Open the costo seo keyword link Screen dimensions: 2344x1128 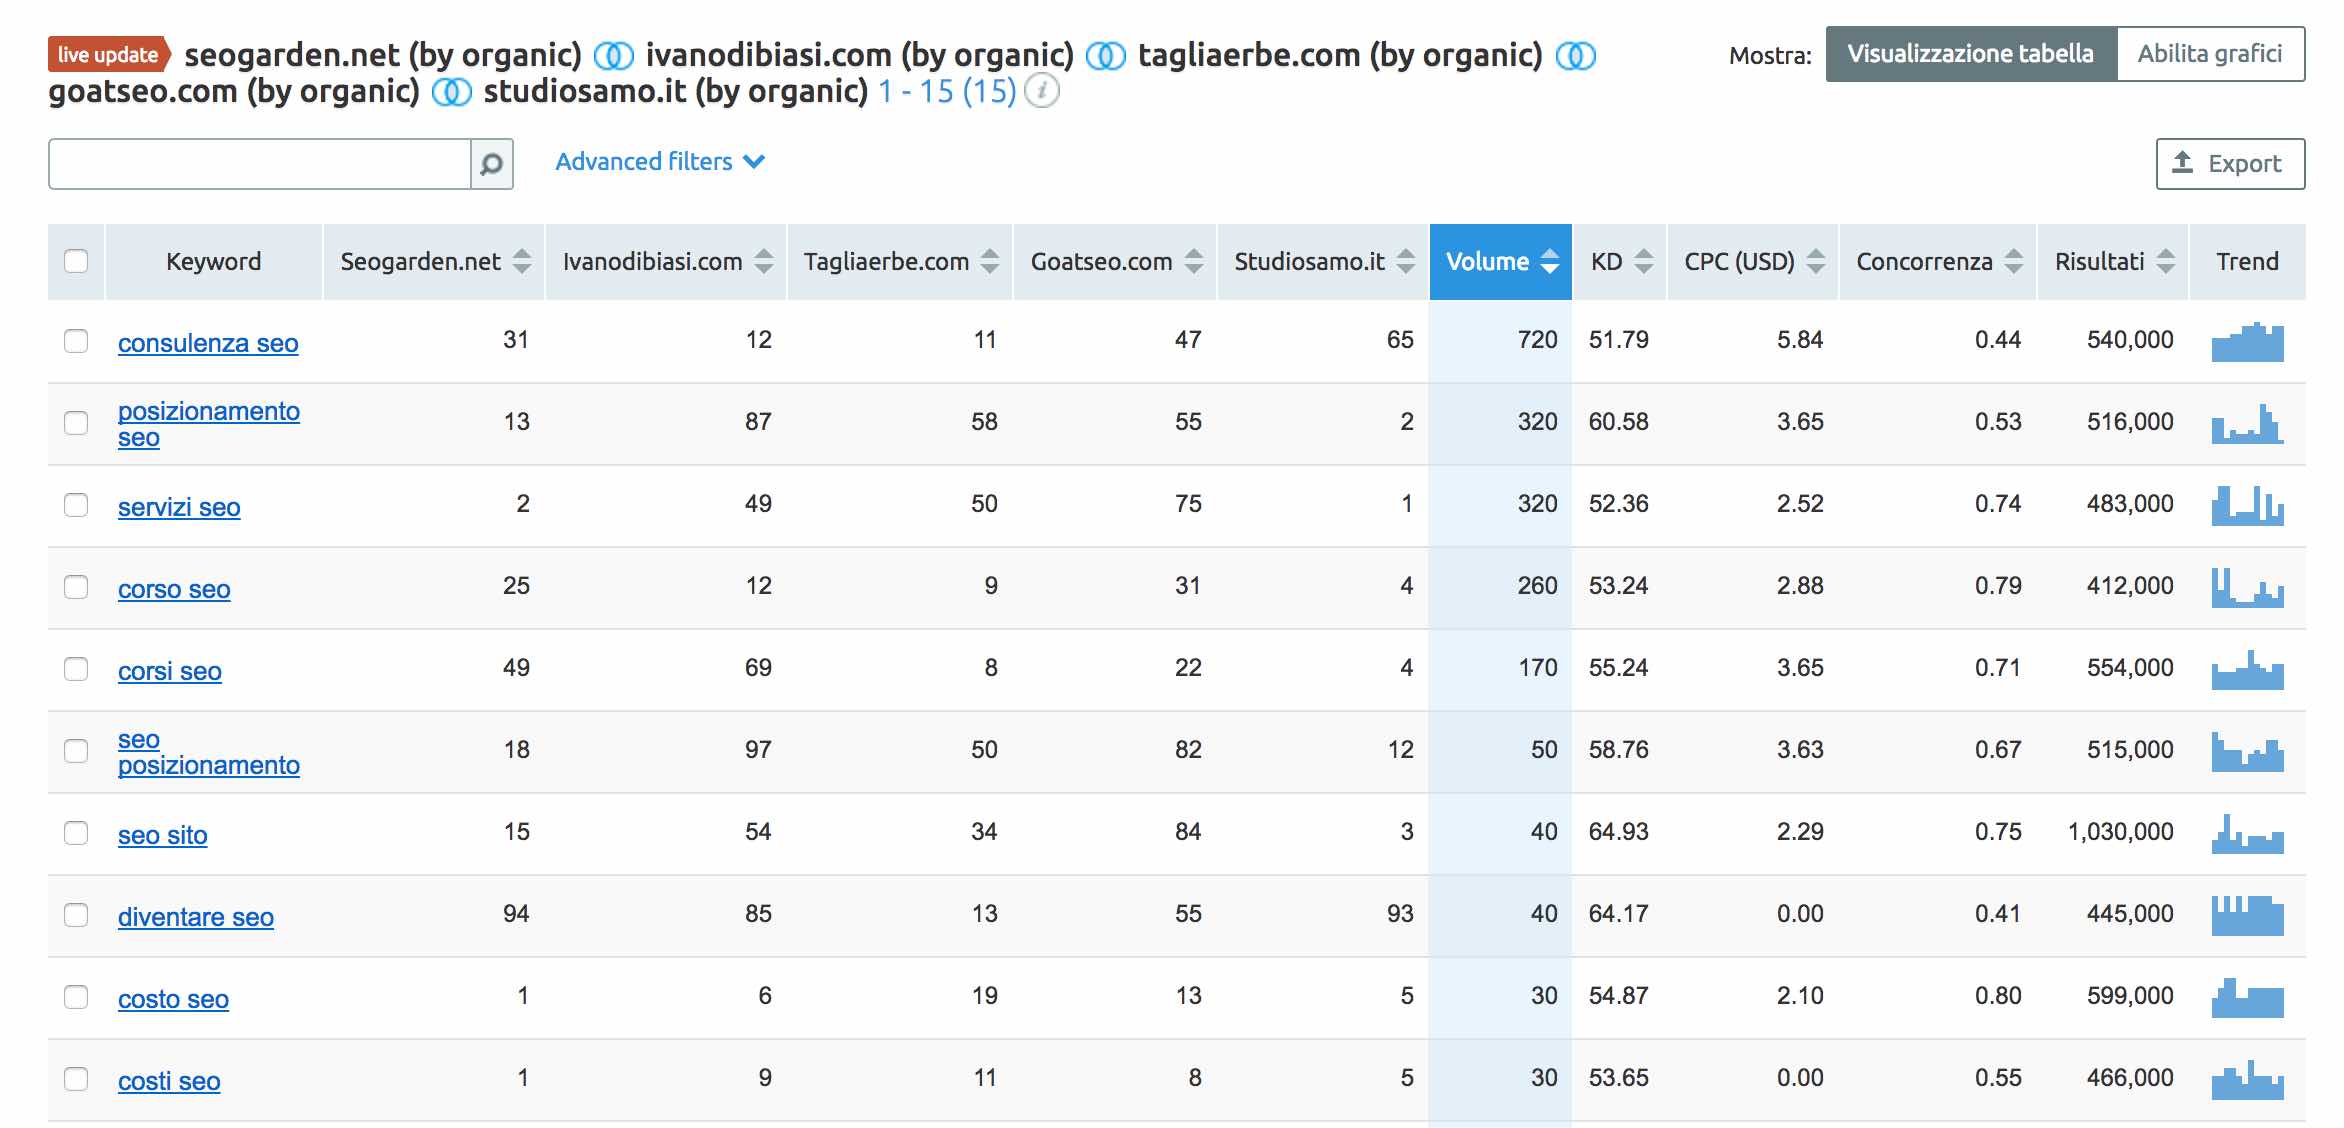173,999
